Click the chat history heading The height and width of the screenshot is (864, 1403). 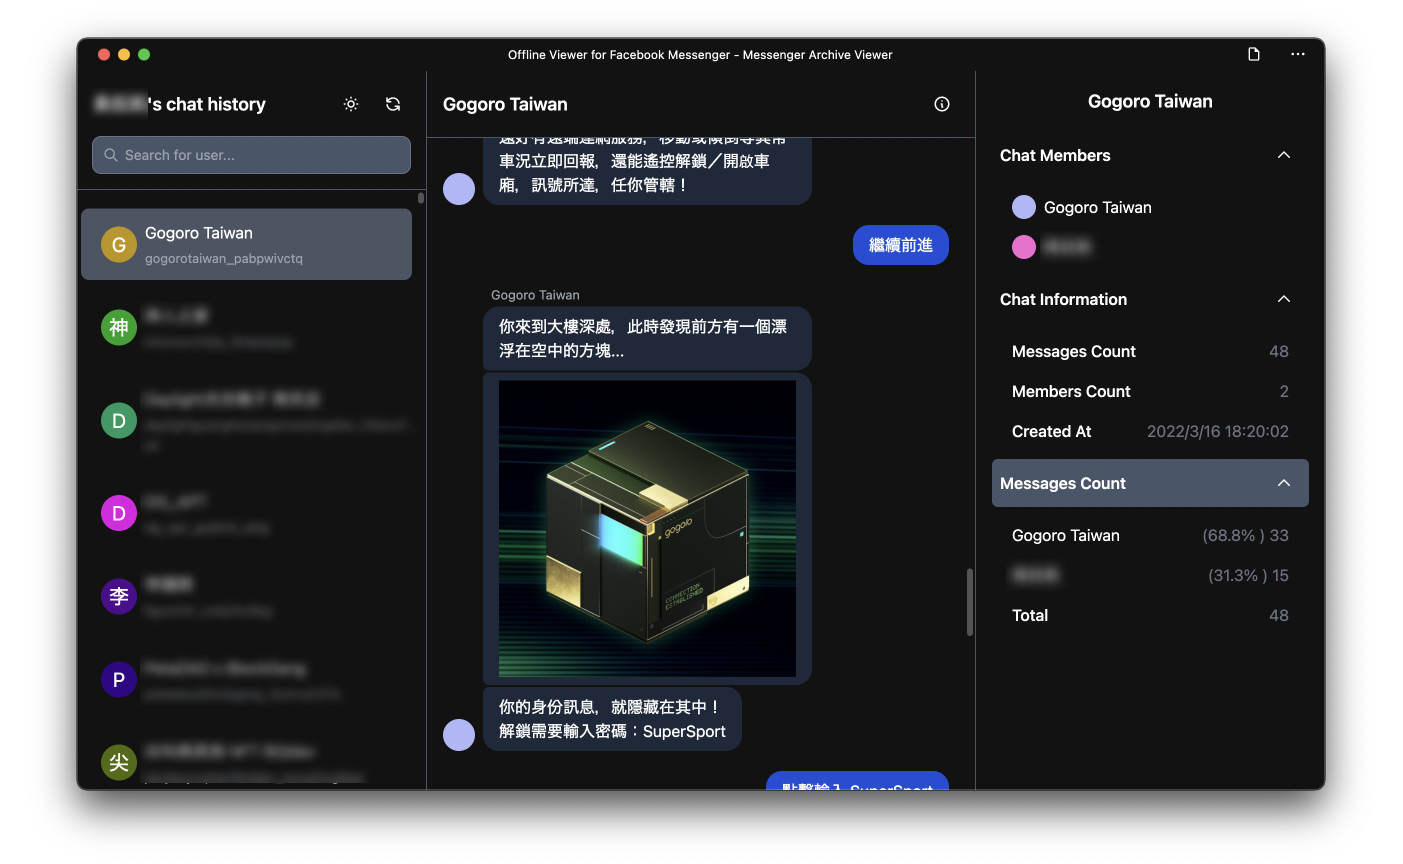[x=179, y=104]
